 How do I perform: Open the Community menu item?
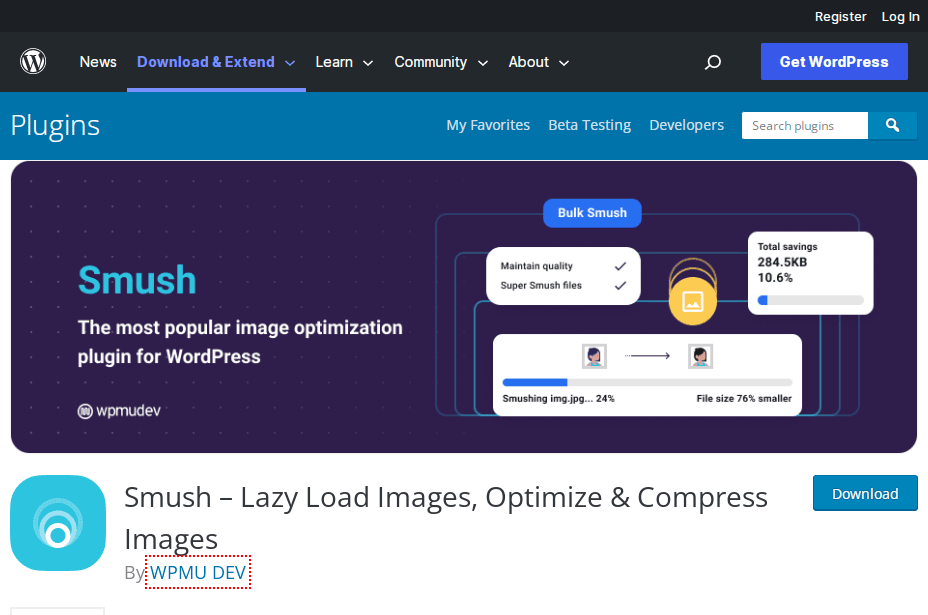point(431,62)
